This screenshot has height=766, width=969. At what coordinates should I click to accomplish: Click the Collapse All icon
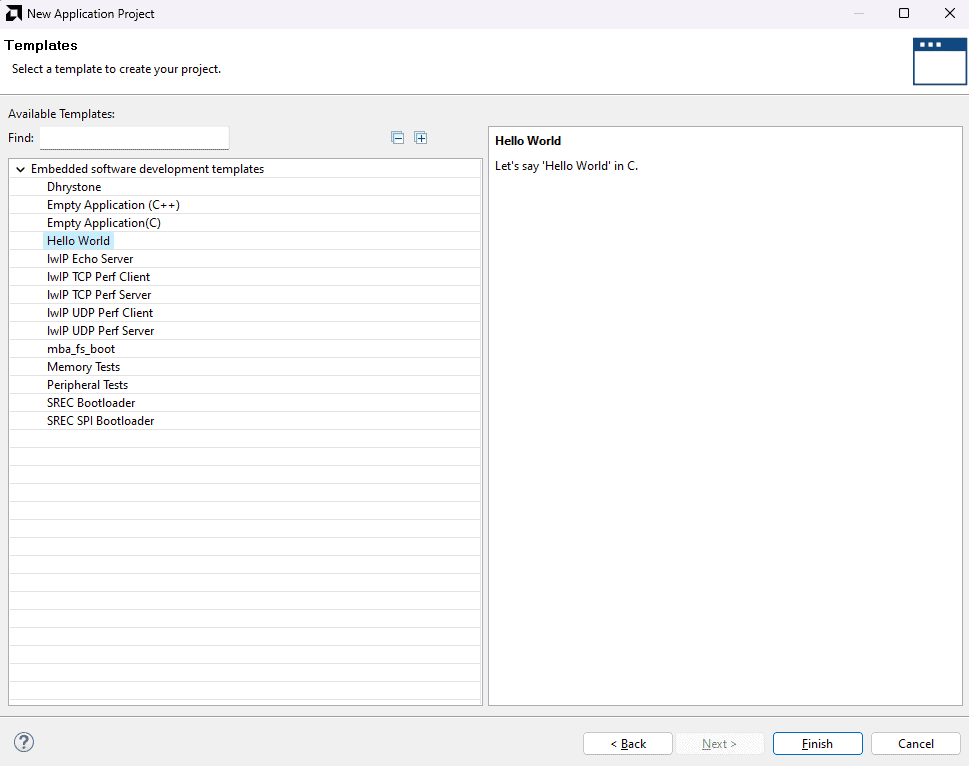pyautogui.click(x=397, y=138)
